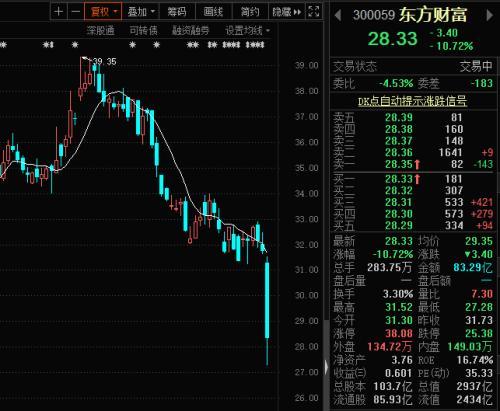This screenshot has width=500, height=411.
Task: Click 39.35 high price marker on chart
Action: click(x=105, y=61)
